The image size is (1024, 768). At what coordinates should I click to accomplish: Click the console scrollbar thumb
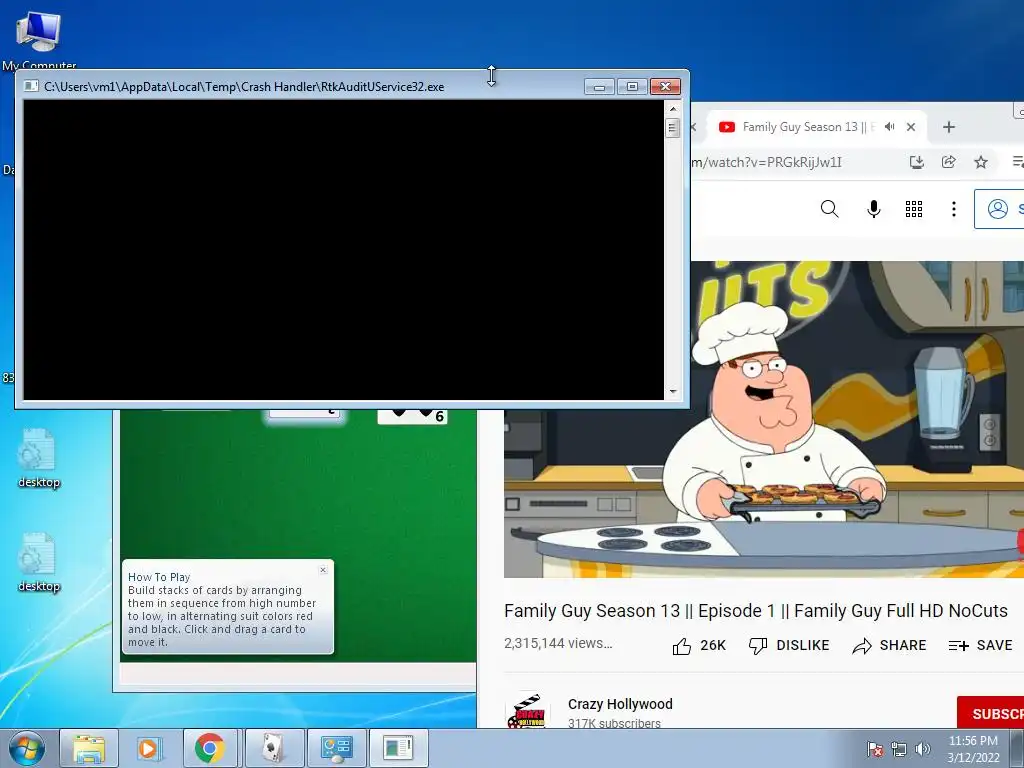click(x=673, y=127)
